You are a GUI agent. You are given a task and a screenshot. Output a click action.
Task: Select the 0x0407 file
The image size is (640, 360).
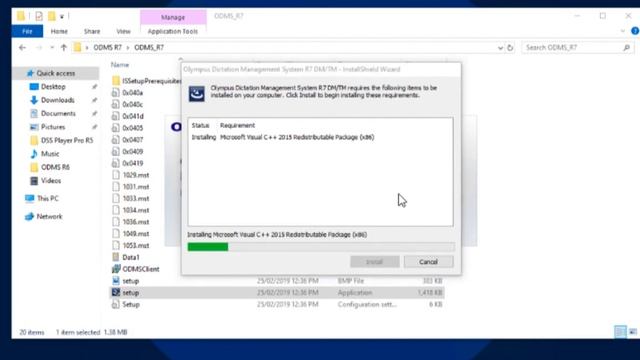[x=133, y=140]
